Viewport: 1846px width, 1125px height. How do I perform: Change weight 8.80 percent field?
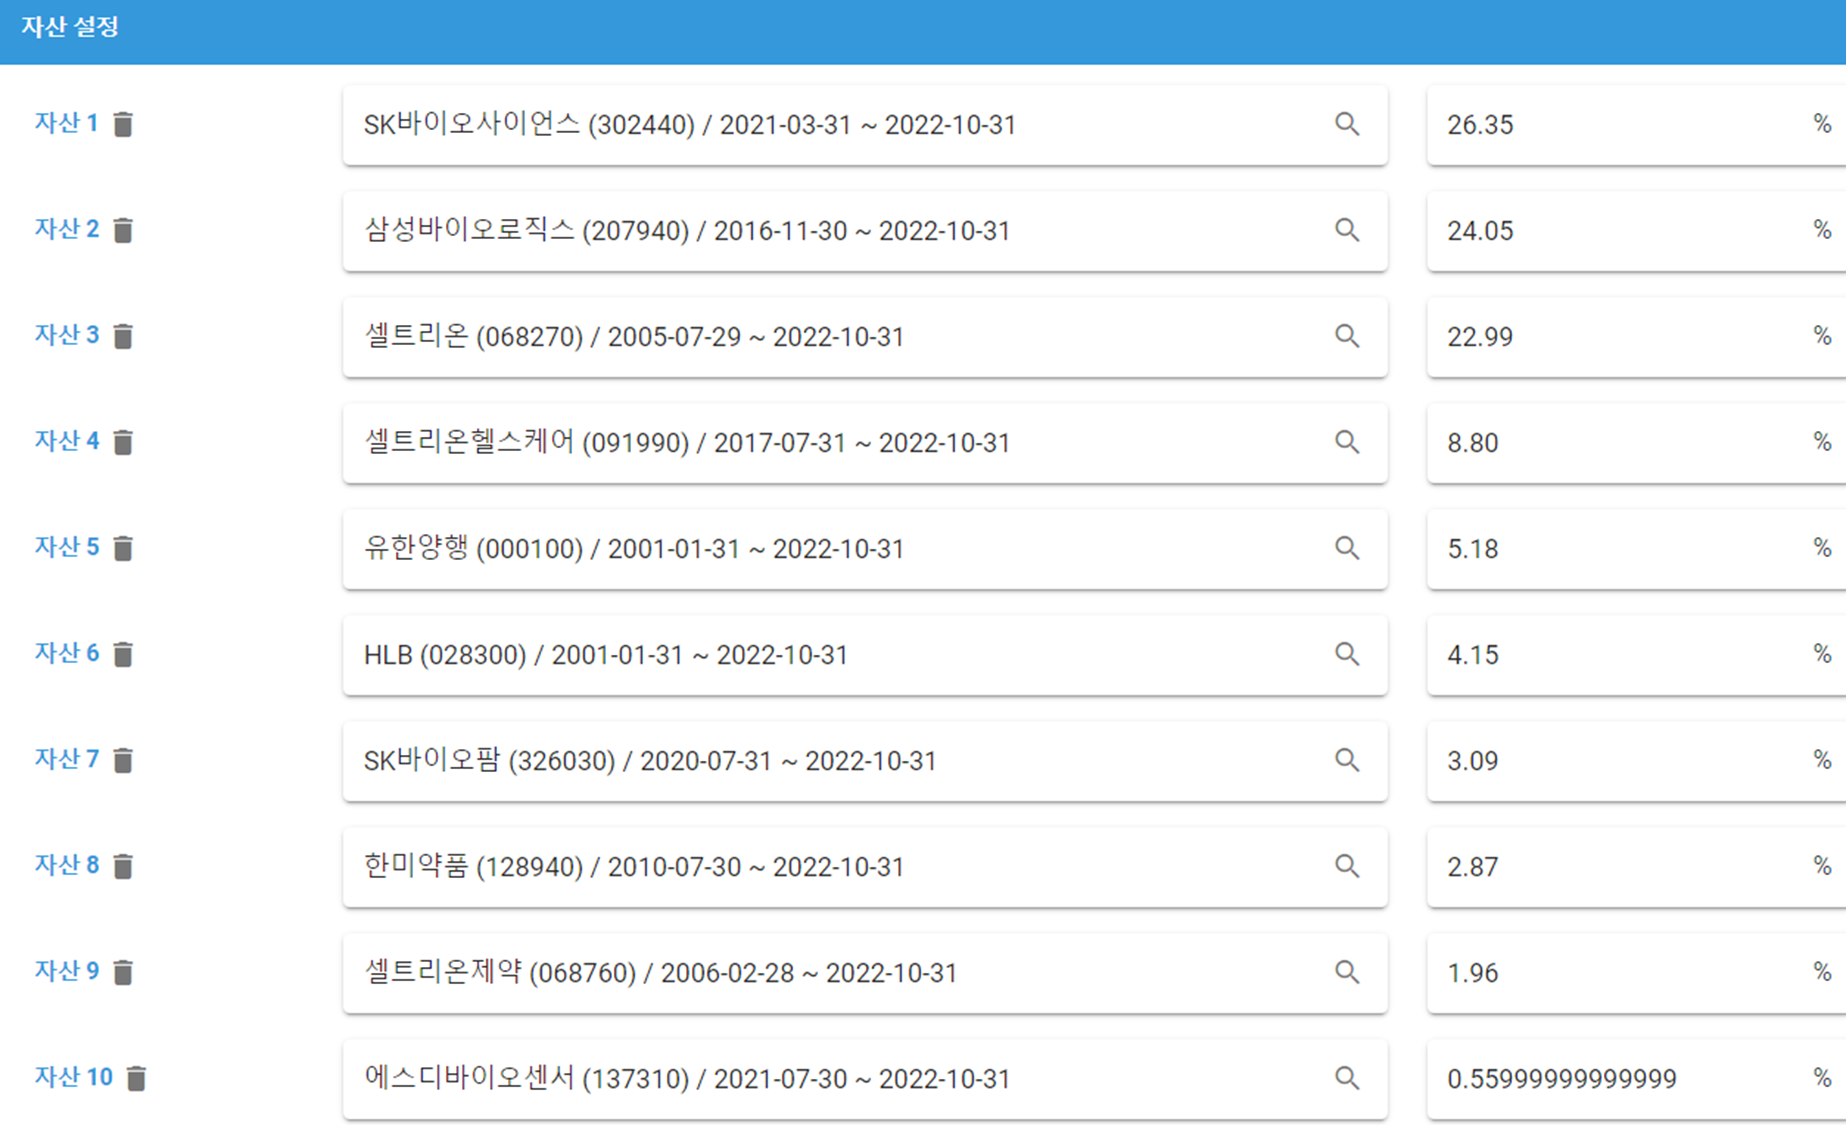1636,443
